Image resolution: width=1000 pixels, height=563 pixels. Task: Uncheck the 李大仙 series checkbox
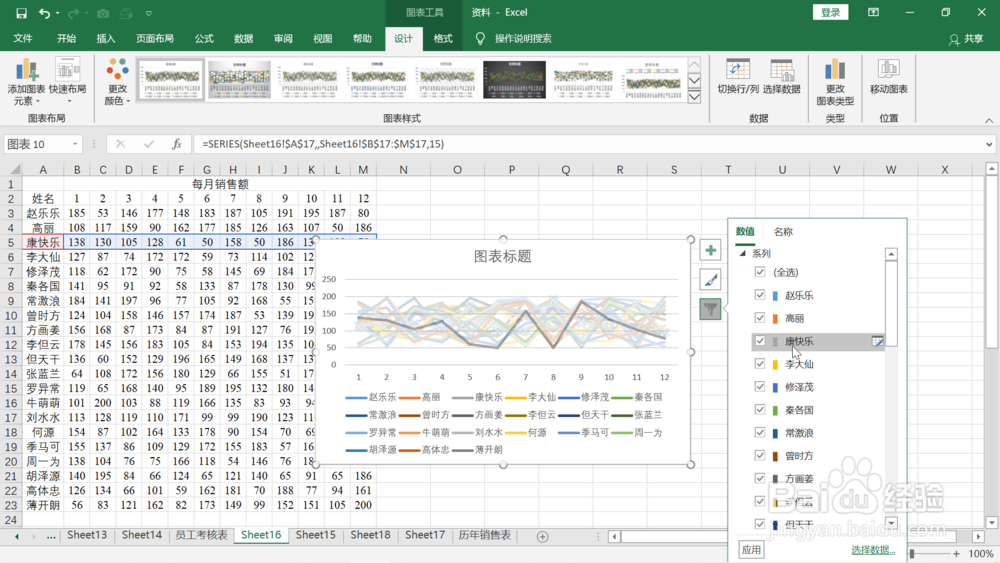point(760,363)
